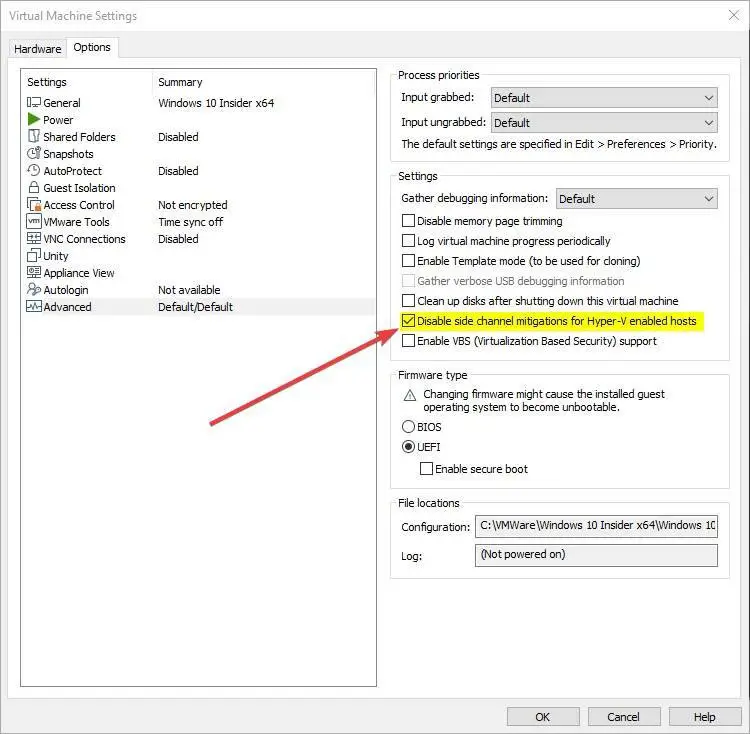750x734 pixels.
Task: Select the VMware Tools row label
Action: pyautogui.click(x=77, y=222)
